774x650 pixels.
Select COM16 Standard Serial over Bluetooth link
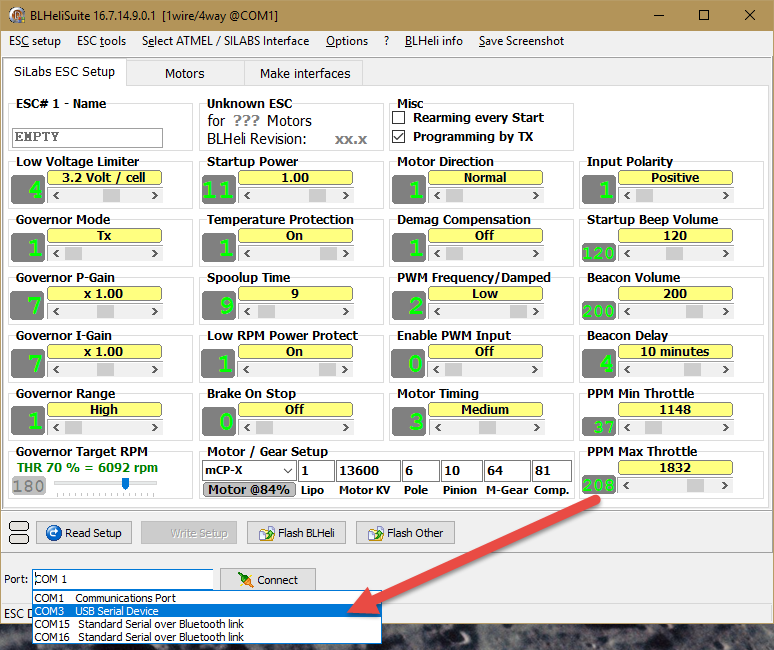tap(207, 637)
